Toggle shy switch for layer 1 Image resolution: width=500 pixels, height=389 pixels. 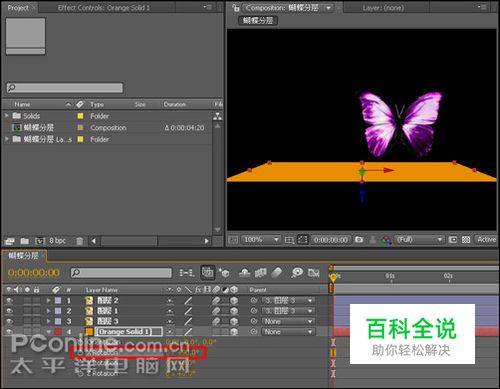coord(170,300)
